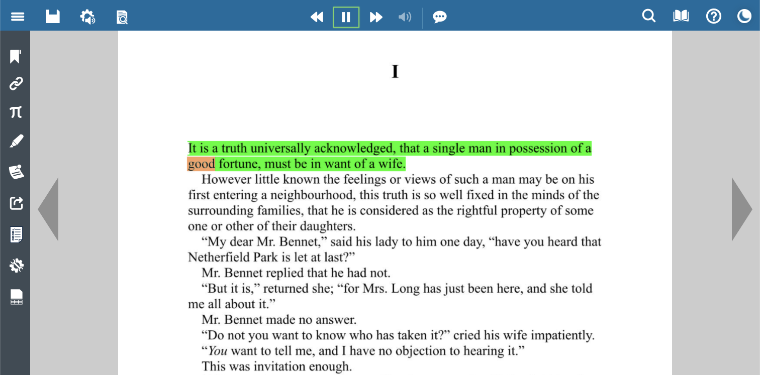Image resolution: width=760 pixels, height=375 pixels.
Task: Select the highlighter pen tool
Action: (16, 142)
